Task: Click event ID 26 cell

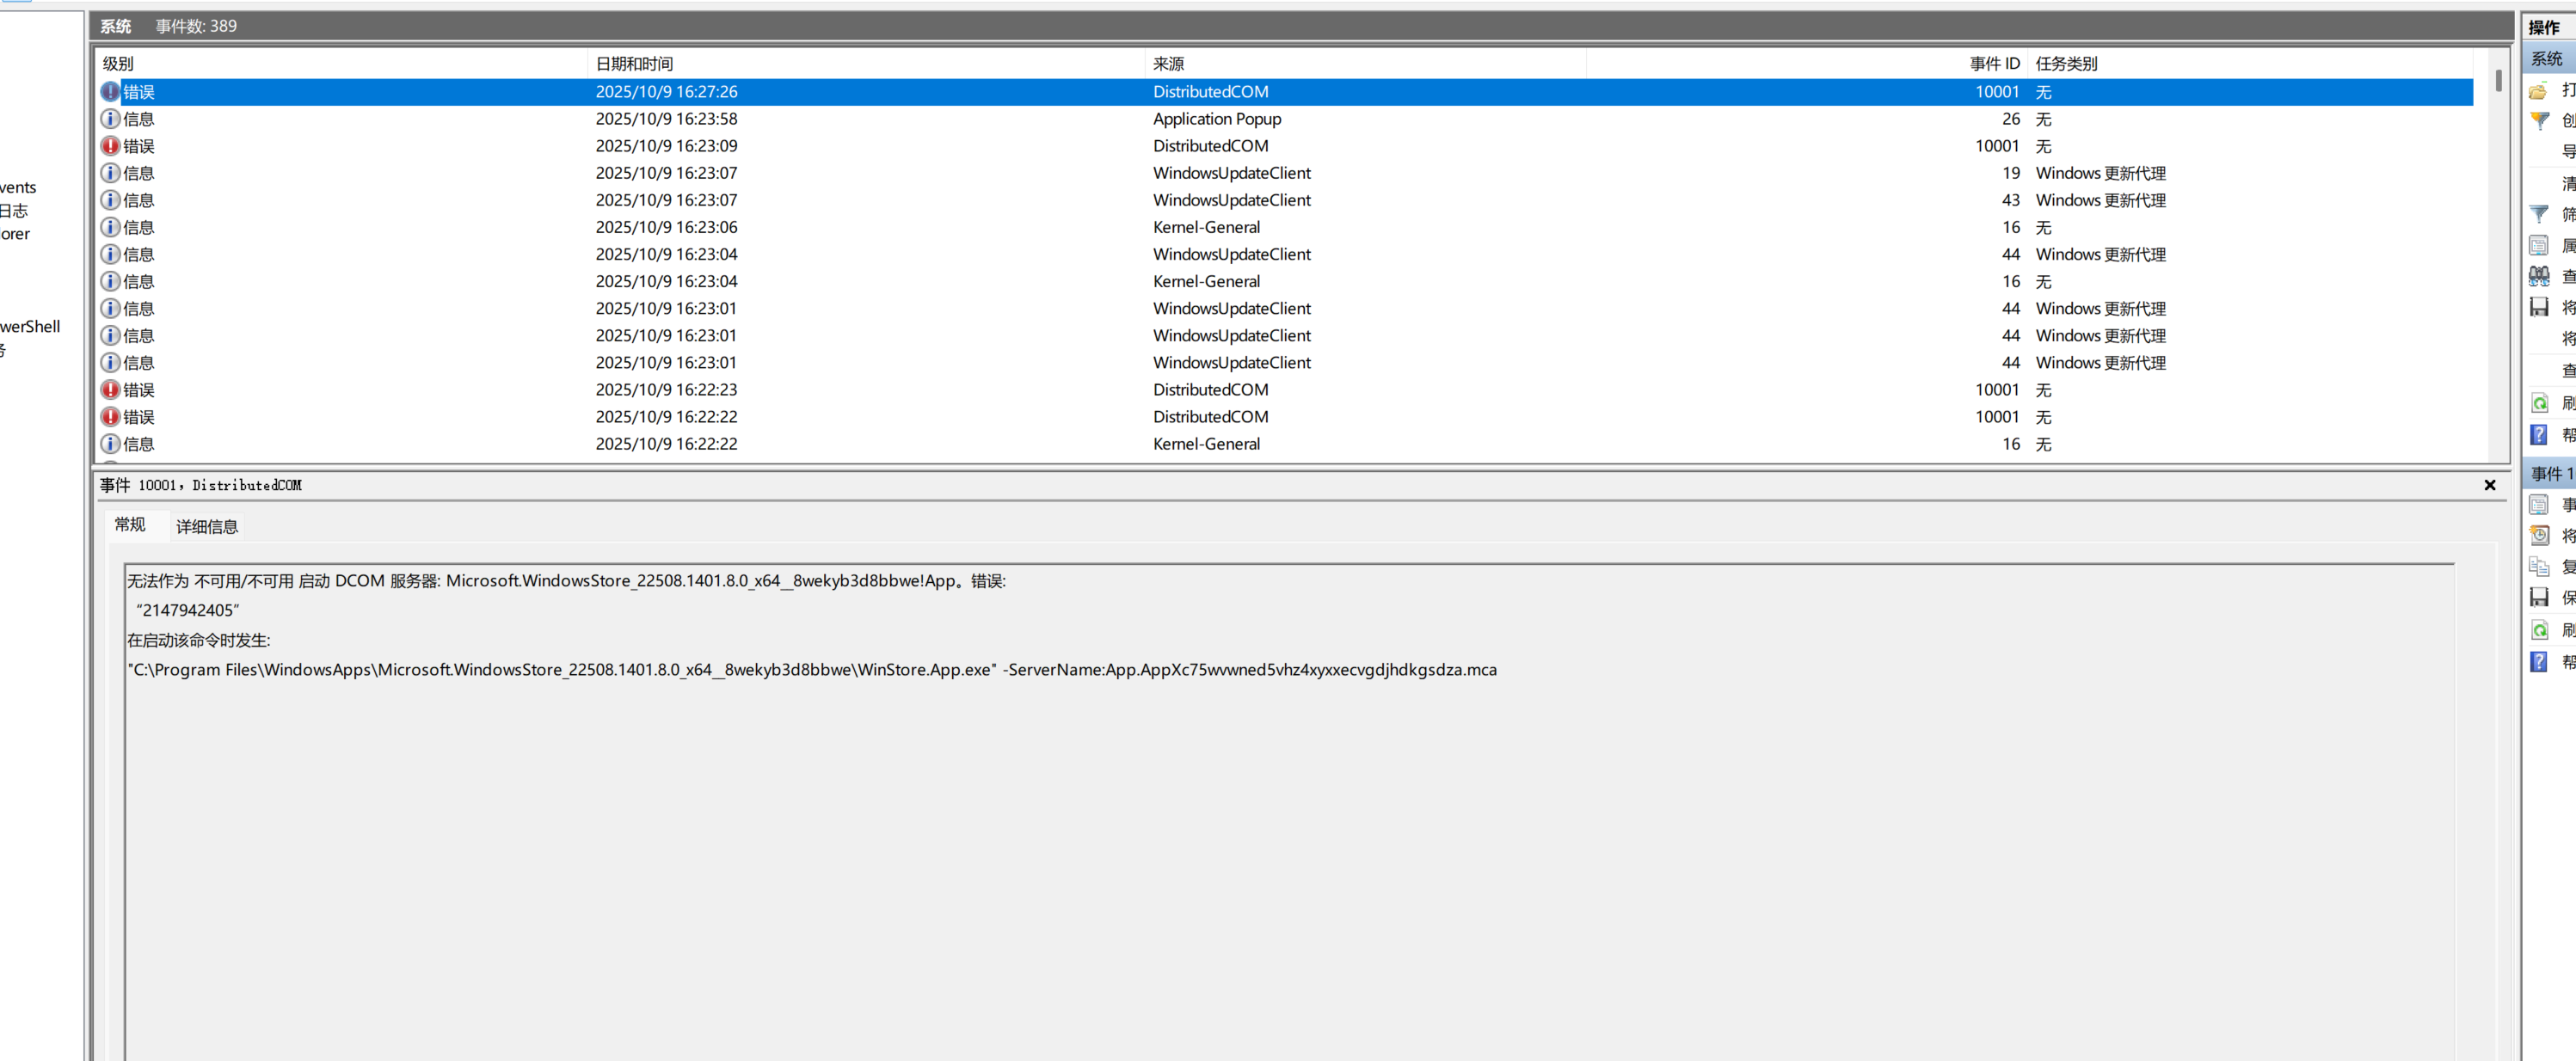Action: click(x=2010, y=119)
